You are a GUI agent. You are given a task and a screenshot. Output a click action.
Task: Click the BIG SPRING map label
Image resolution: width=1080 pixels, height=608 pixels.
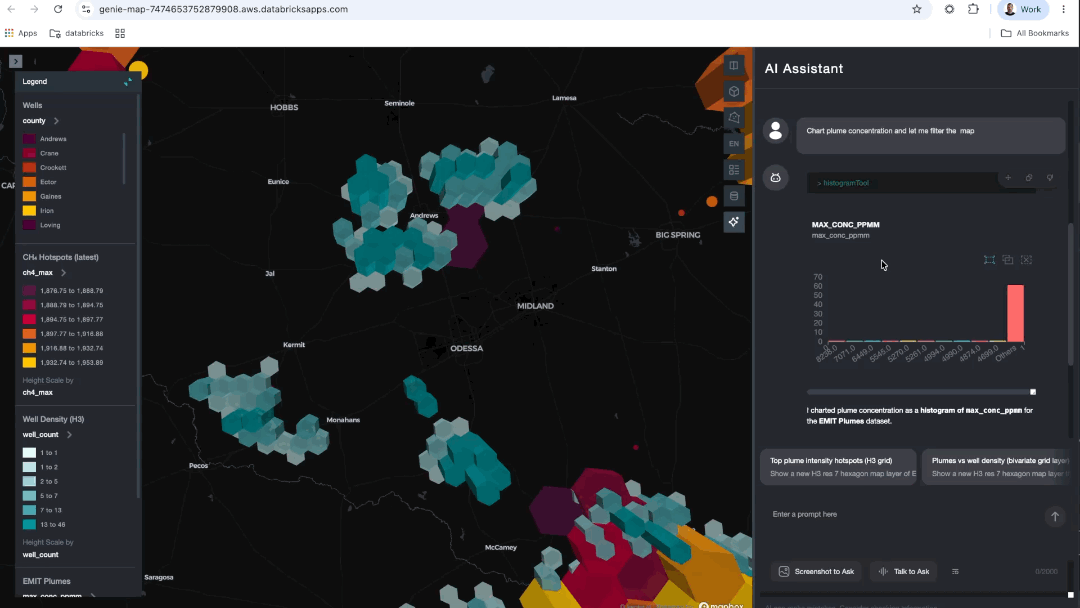point(678,235)
